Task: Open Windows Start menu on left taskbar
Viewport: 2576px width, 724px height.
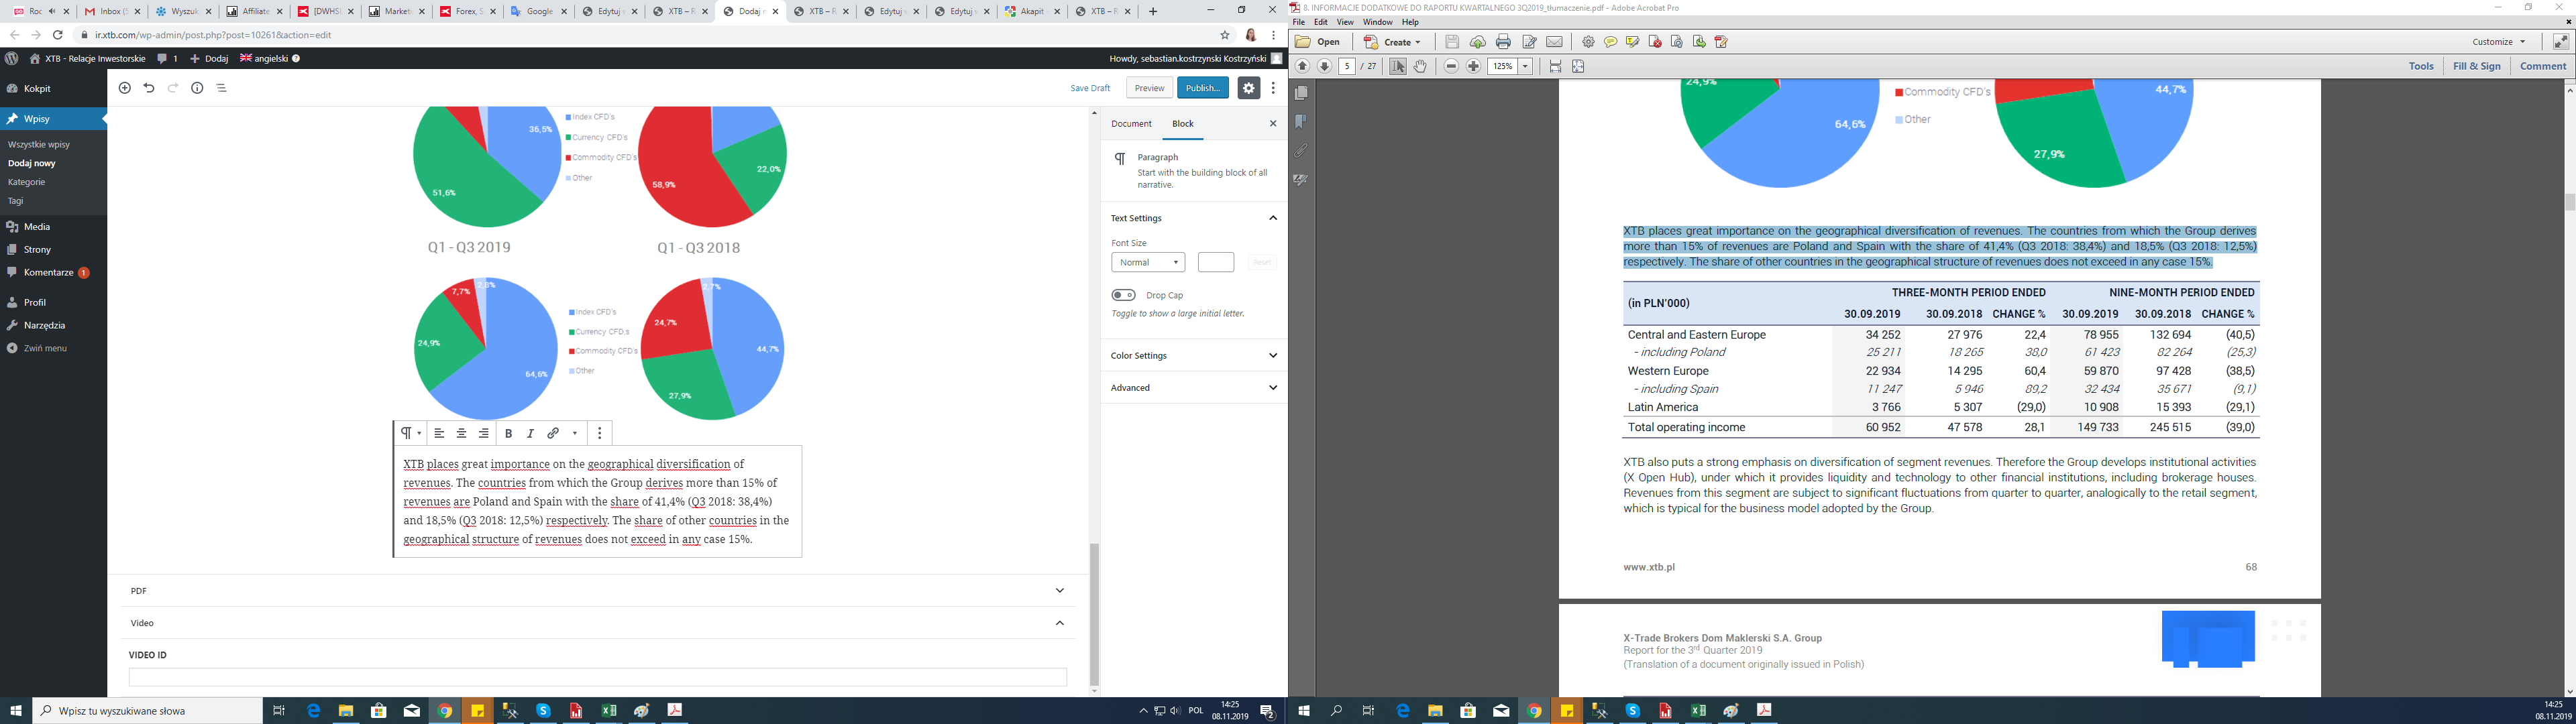Action: 16,711
